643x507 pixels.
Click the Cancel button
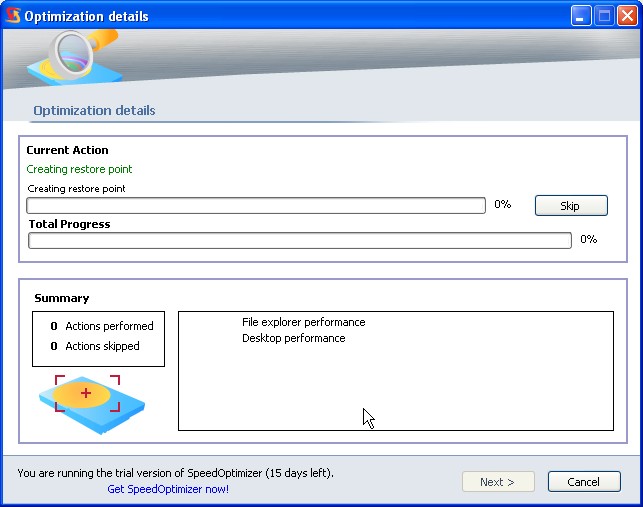(x=584, y=482)
